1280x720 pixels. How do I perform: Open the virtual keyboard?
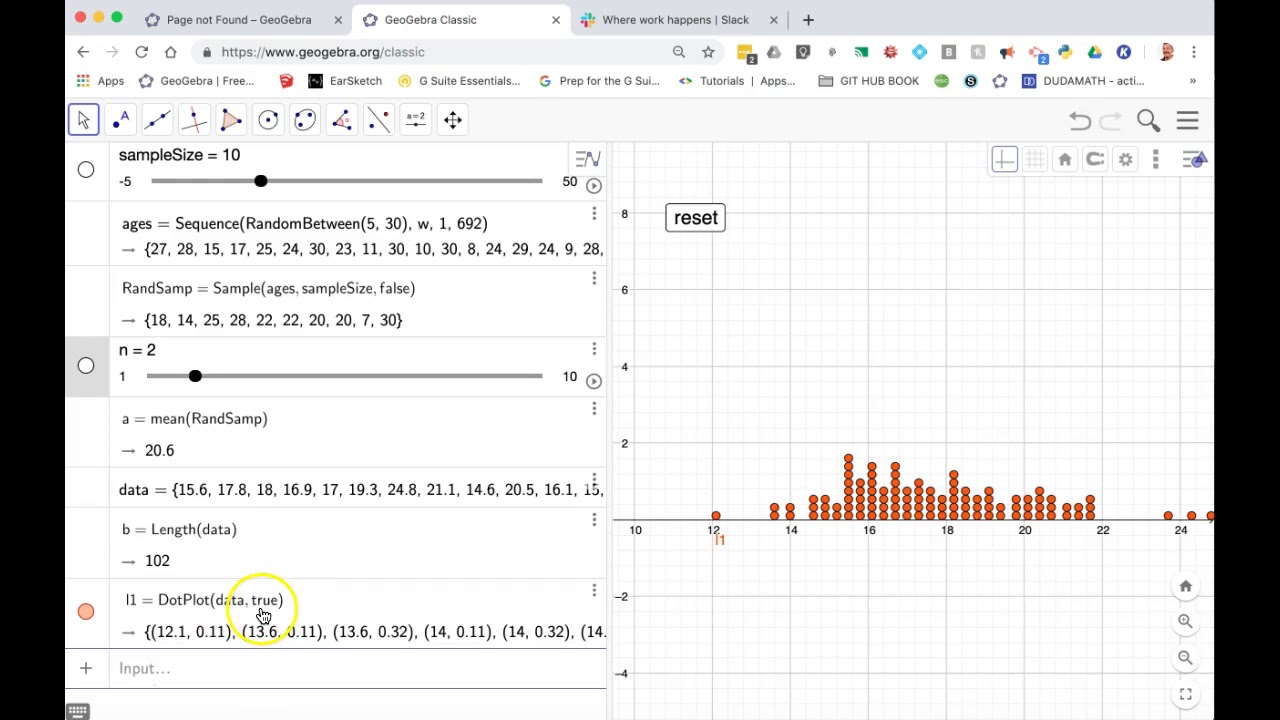(x=77, y=711)
